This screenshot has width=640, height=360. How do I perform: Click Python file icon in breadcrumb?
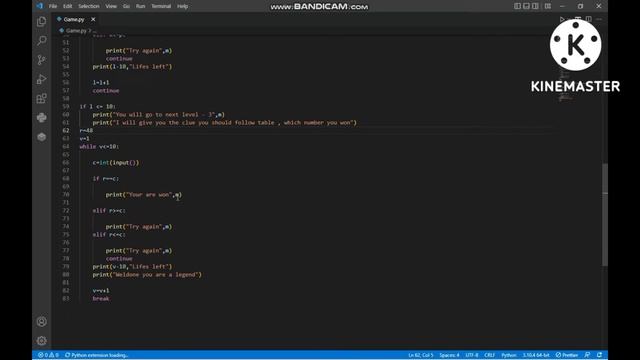(x=61, y=31)
